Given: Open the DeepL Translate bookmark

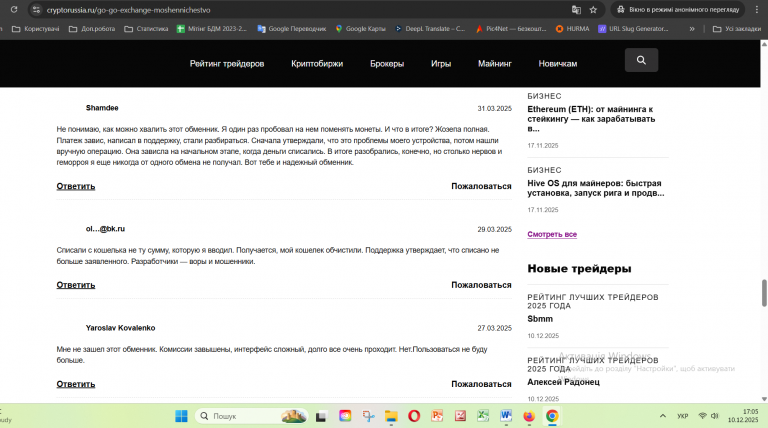Looking at the screenshot, I should tap(430, 29).
